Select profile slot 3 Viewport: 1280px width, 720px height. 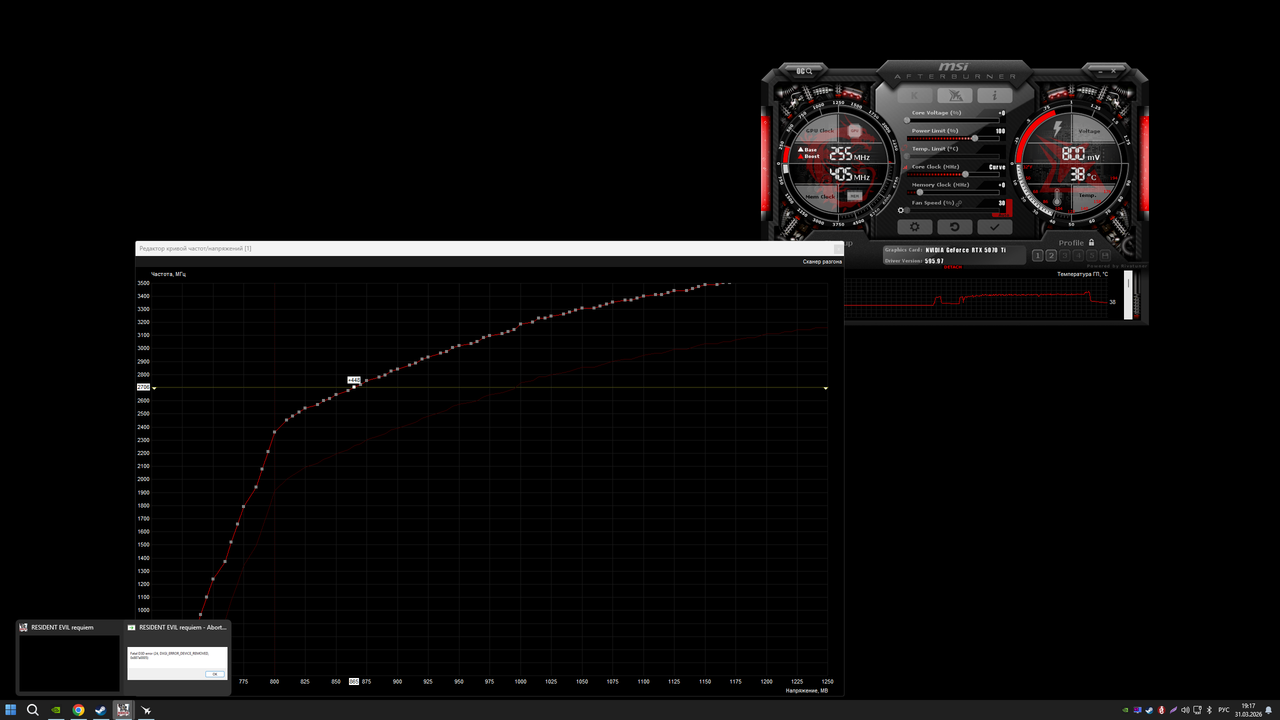[x=1065, y=255]
